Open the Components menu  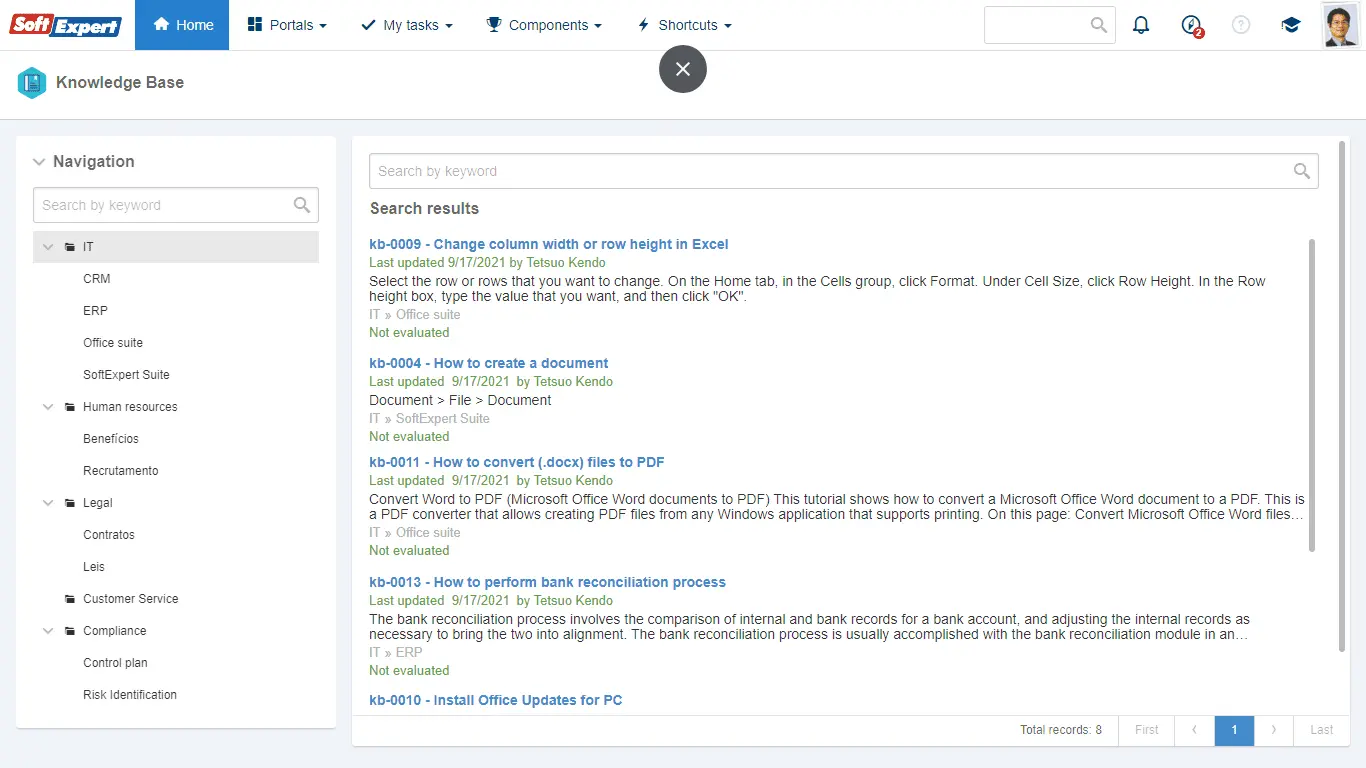click(x=544, y=24)
